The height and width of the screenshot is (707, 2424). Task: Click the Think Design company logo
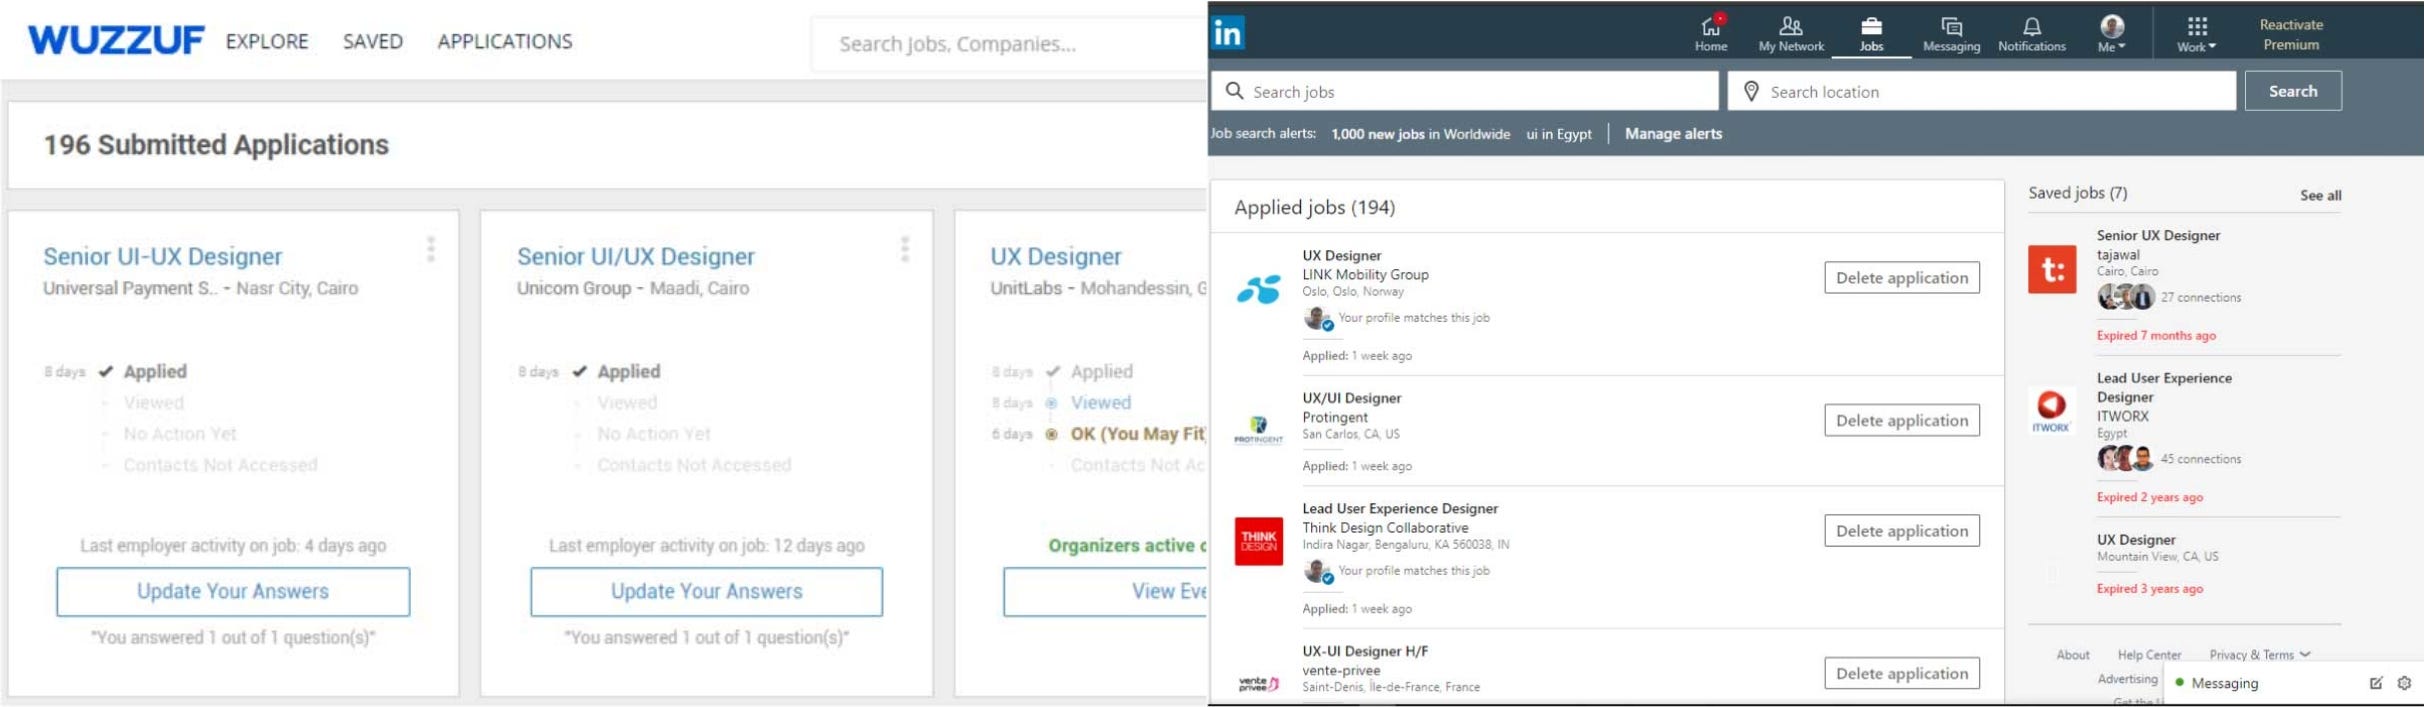[1258, 541]
